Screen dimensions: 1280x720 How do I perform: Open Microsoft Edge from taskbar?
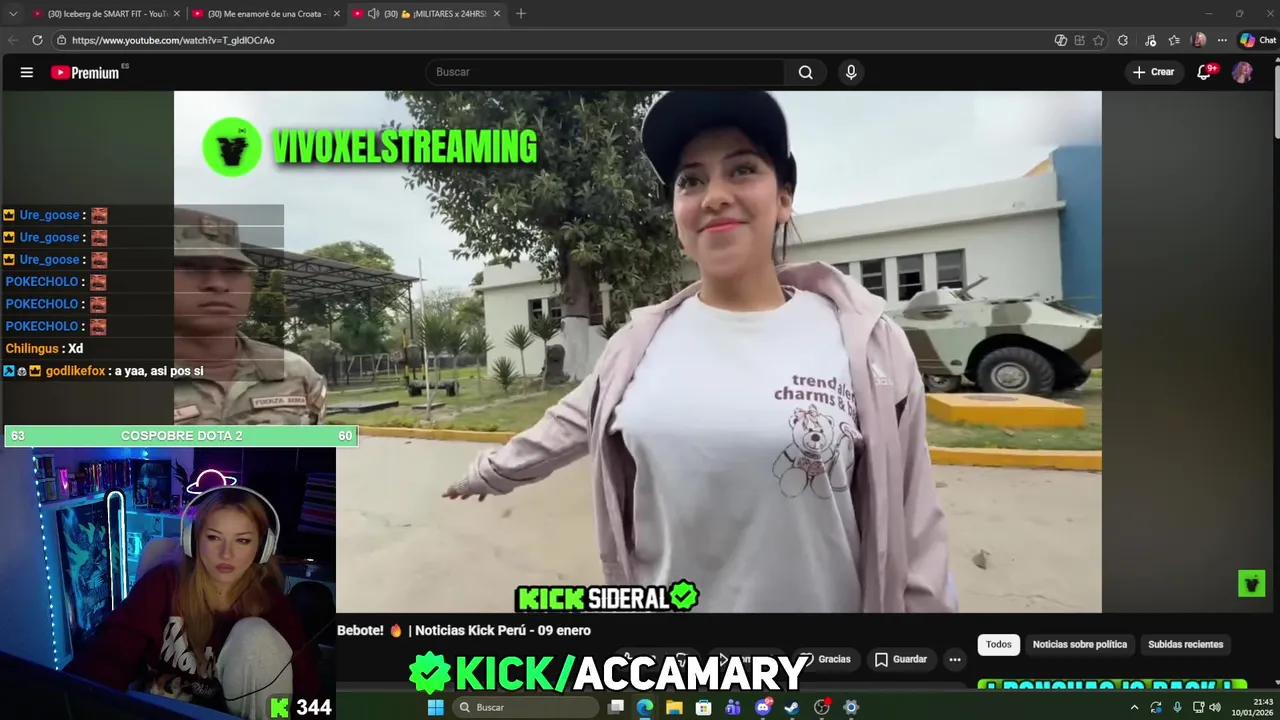(x=645, y=707)
